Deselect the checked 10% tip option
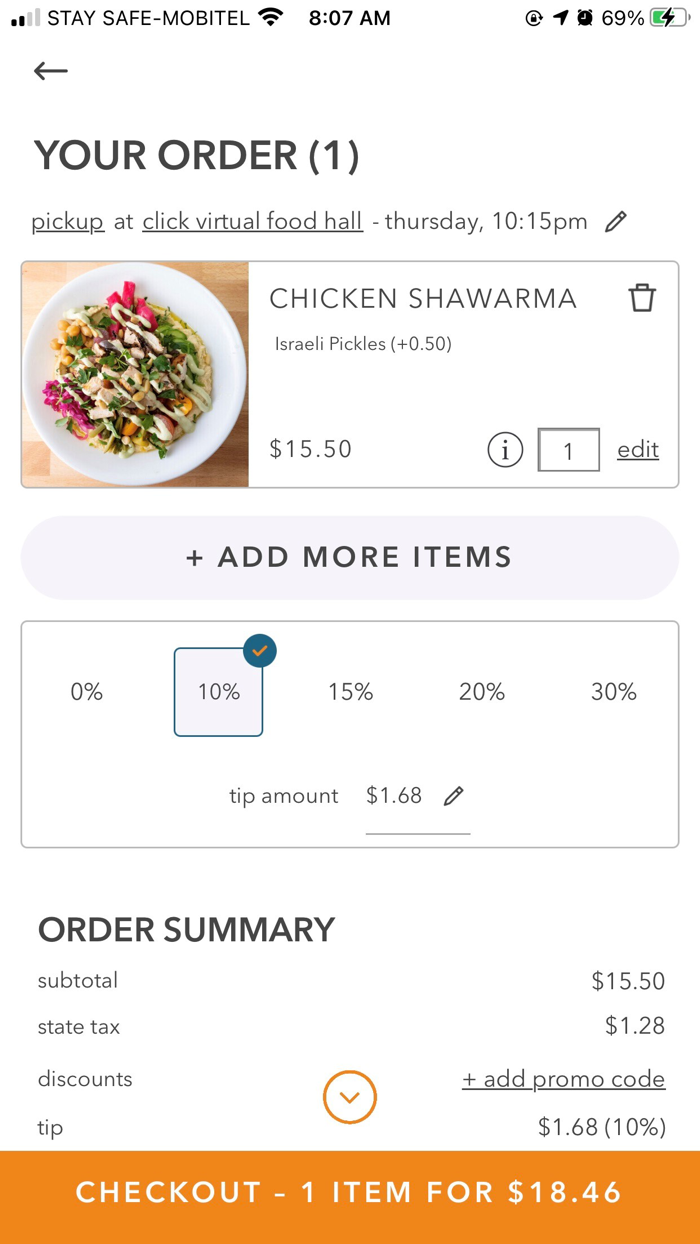700x1244 pixels. coord(218,691)
